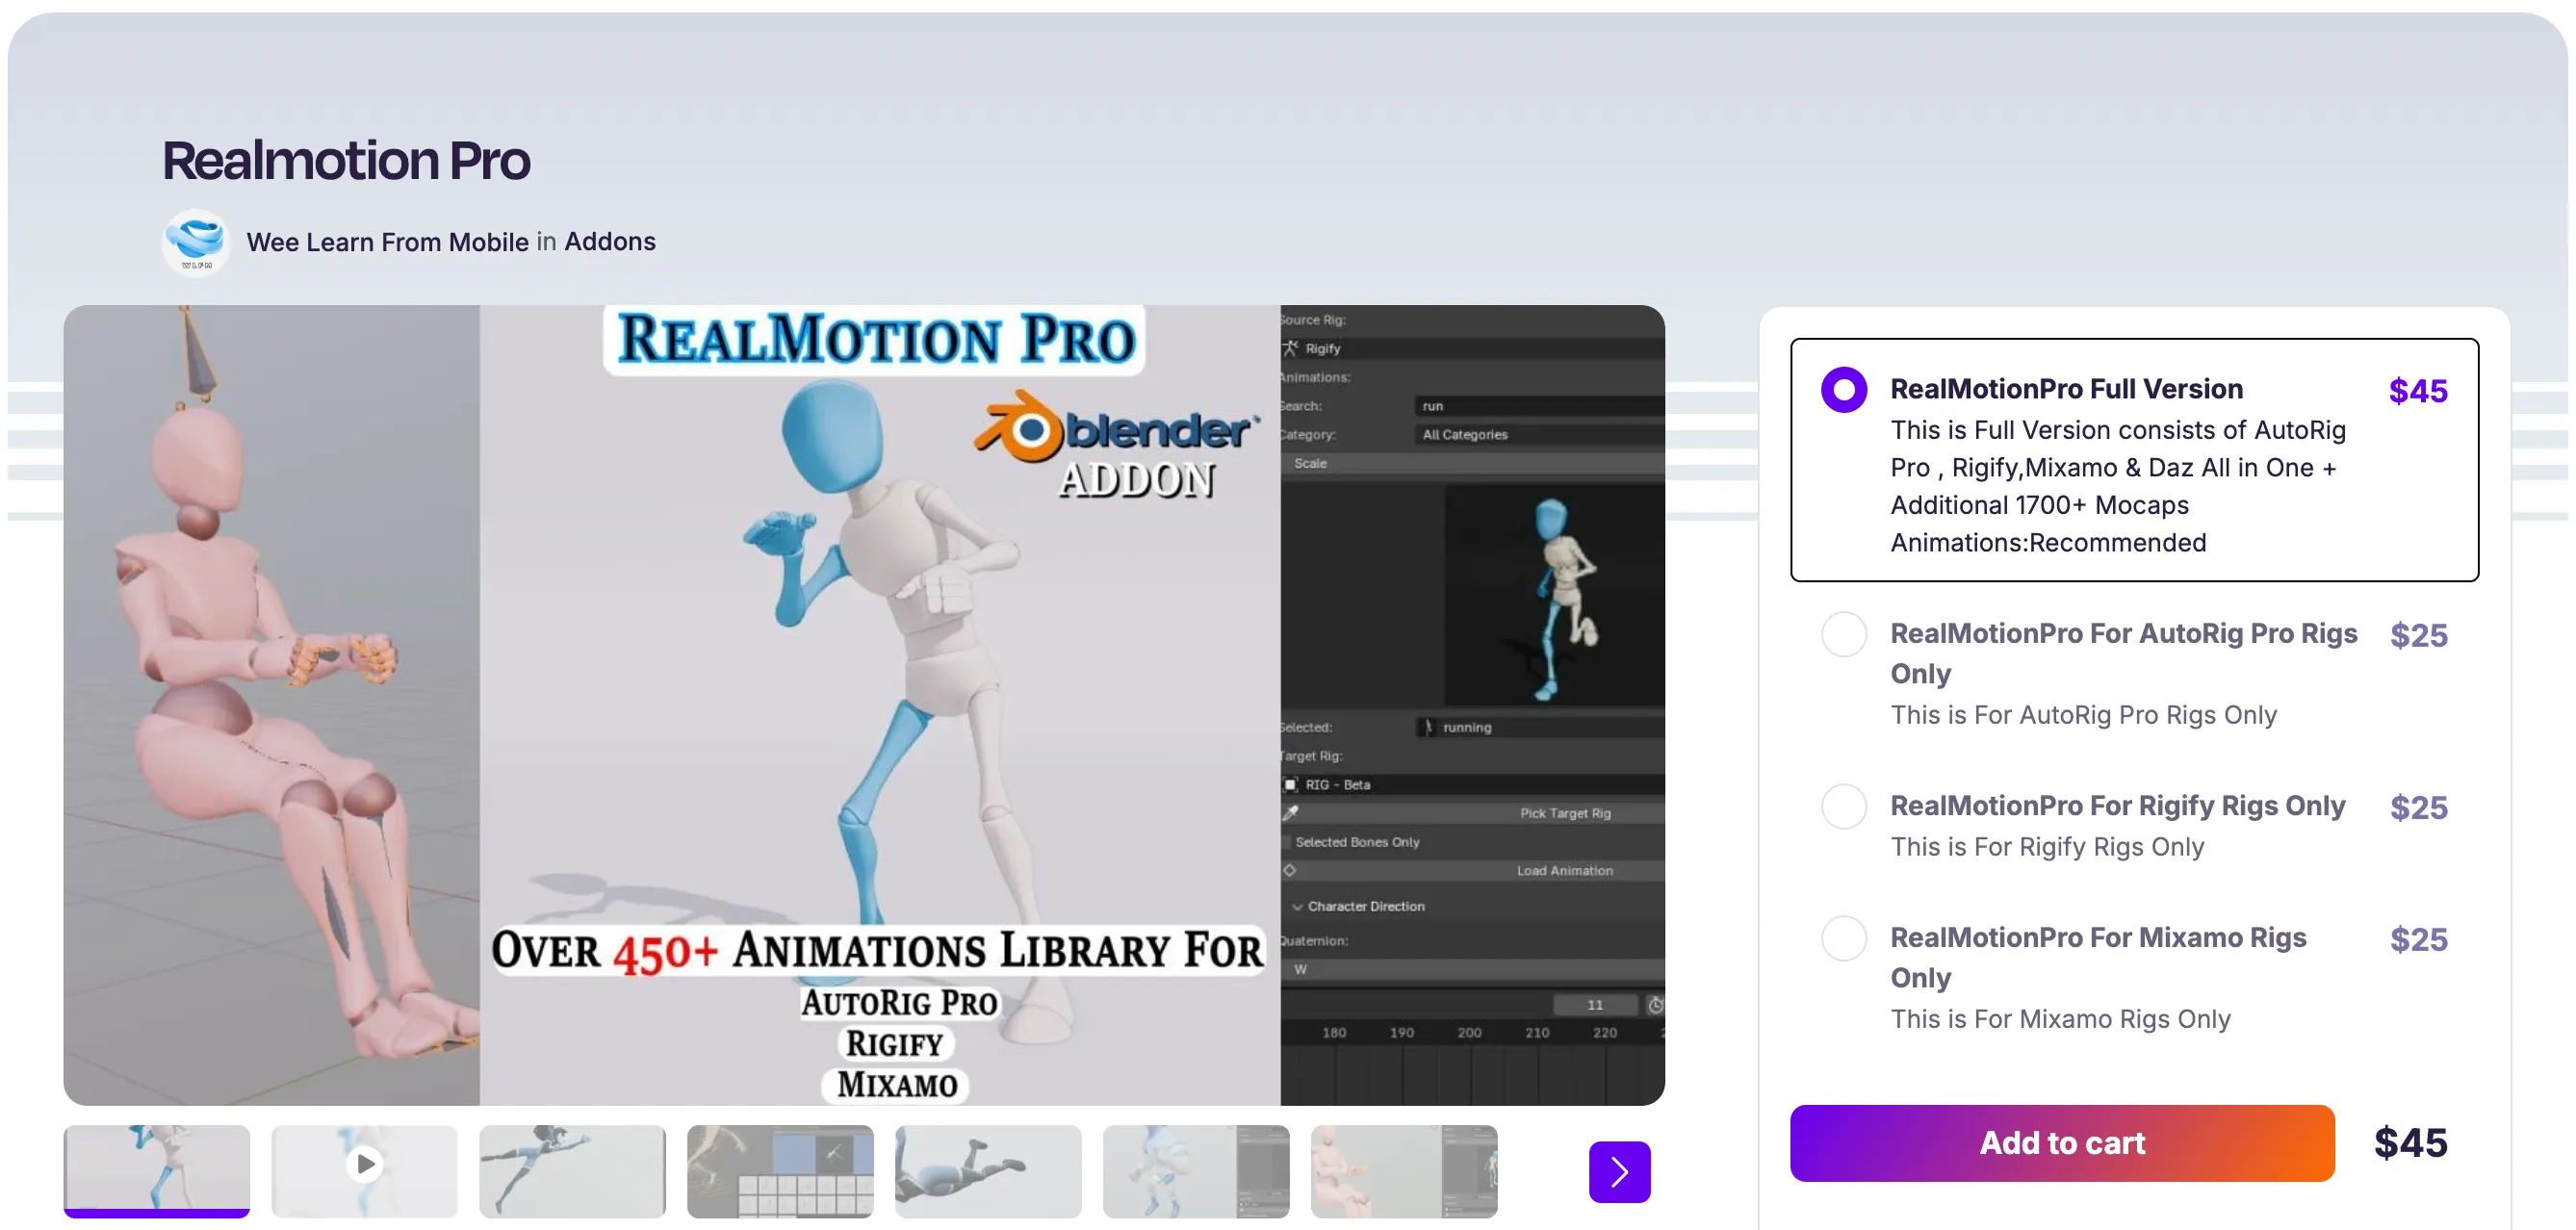Image resolution: width=2576 pixels, height=1230 pixels.
Task: Click the main RealMotion Pro preview image
Action: [863, 705]
